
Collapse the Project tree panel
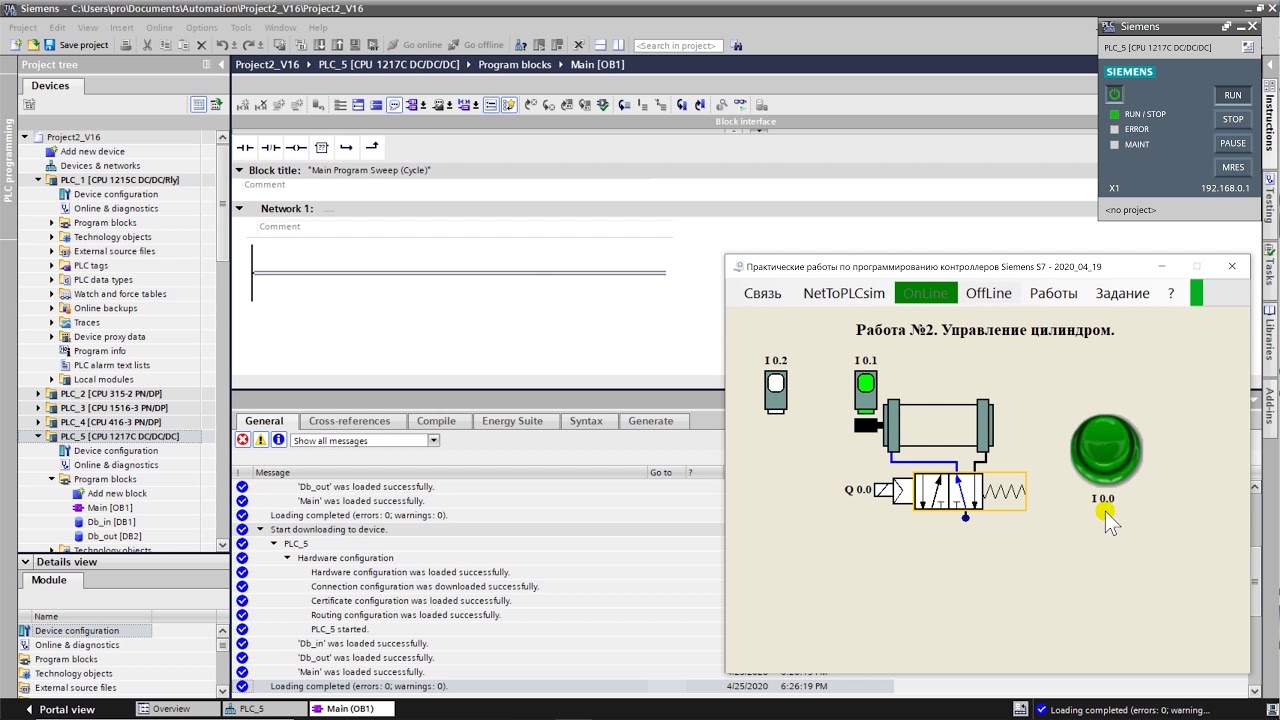click(x=221, y=65)
